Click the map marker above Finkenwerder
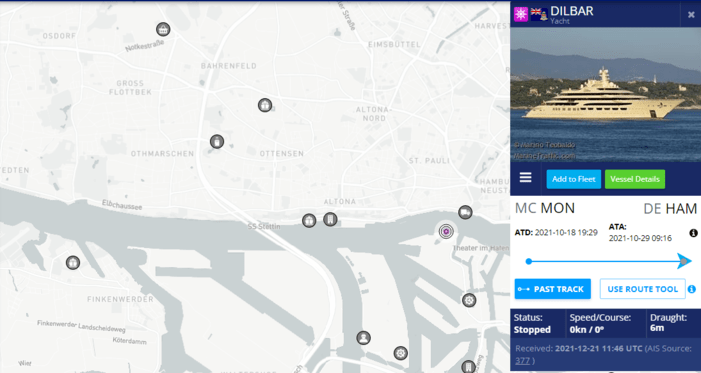701x373 pixels. 73,262
